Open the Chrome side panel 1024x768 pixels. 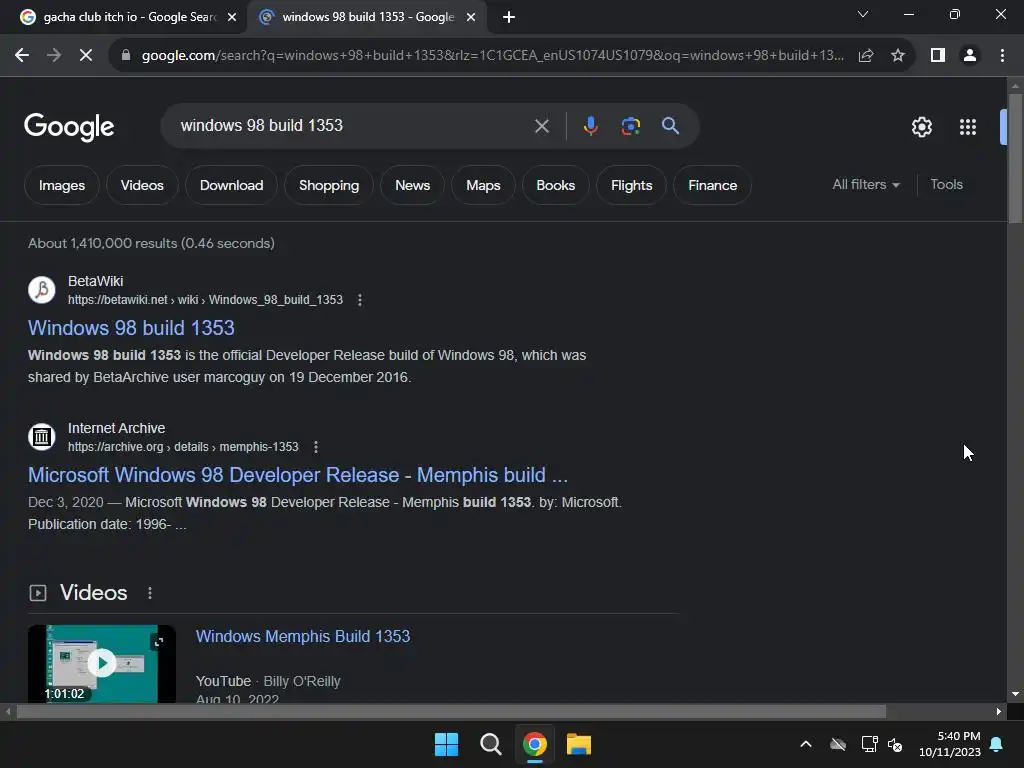938,56
